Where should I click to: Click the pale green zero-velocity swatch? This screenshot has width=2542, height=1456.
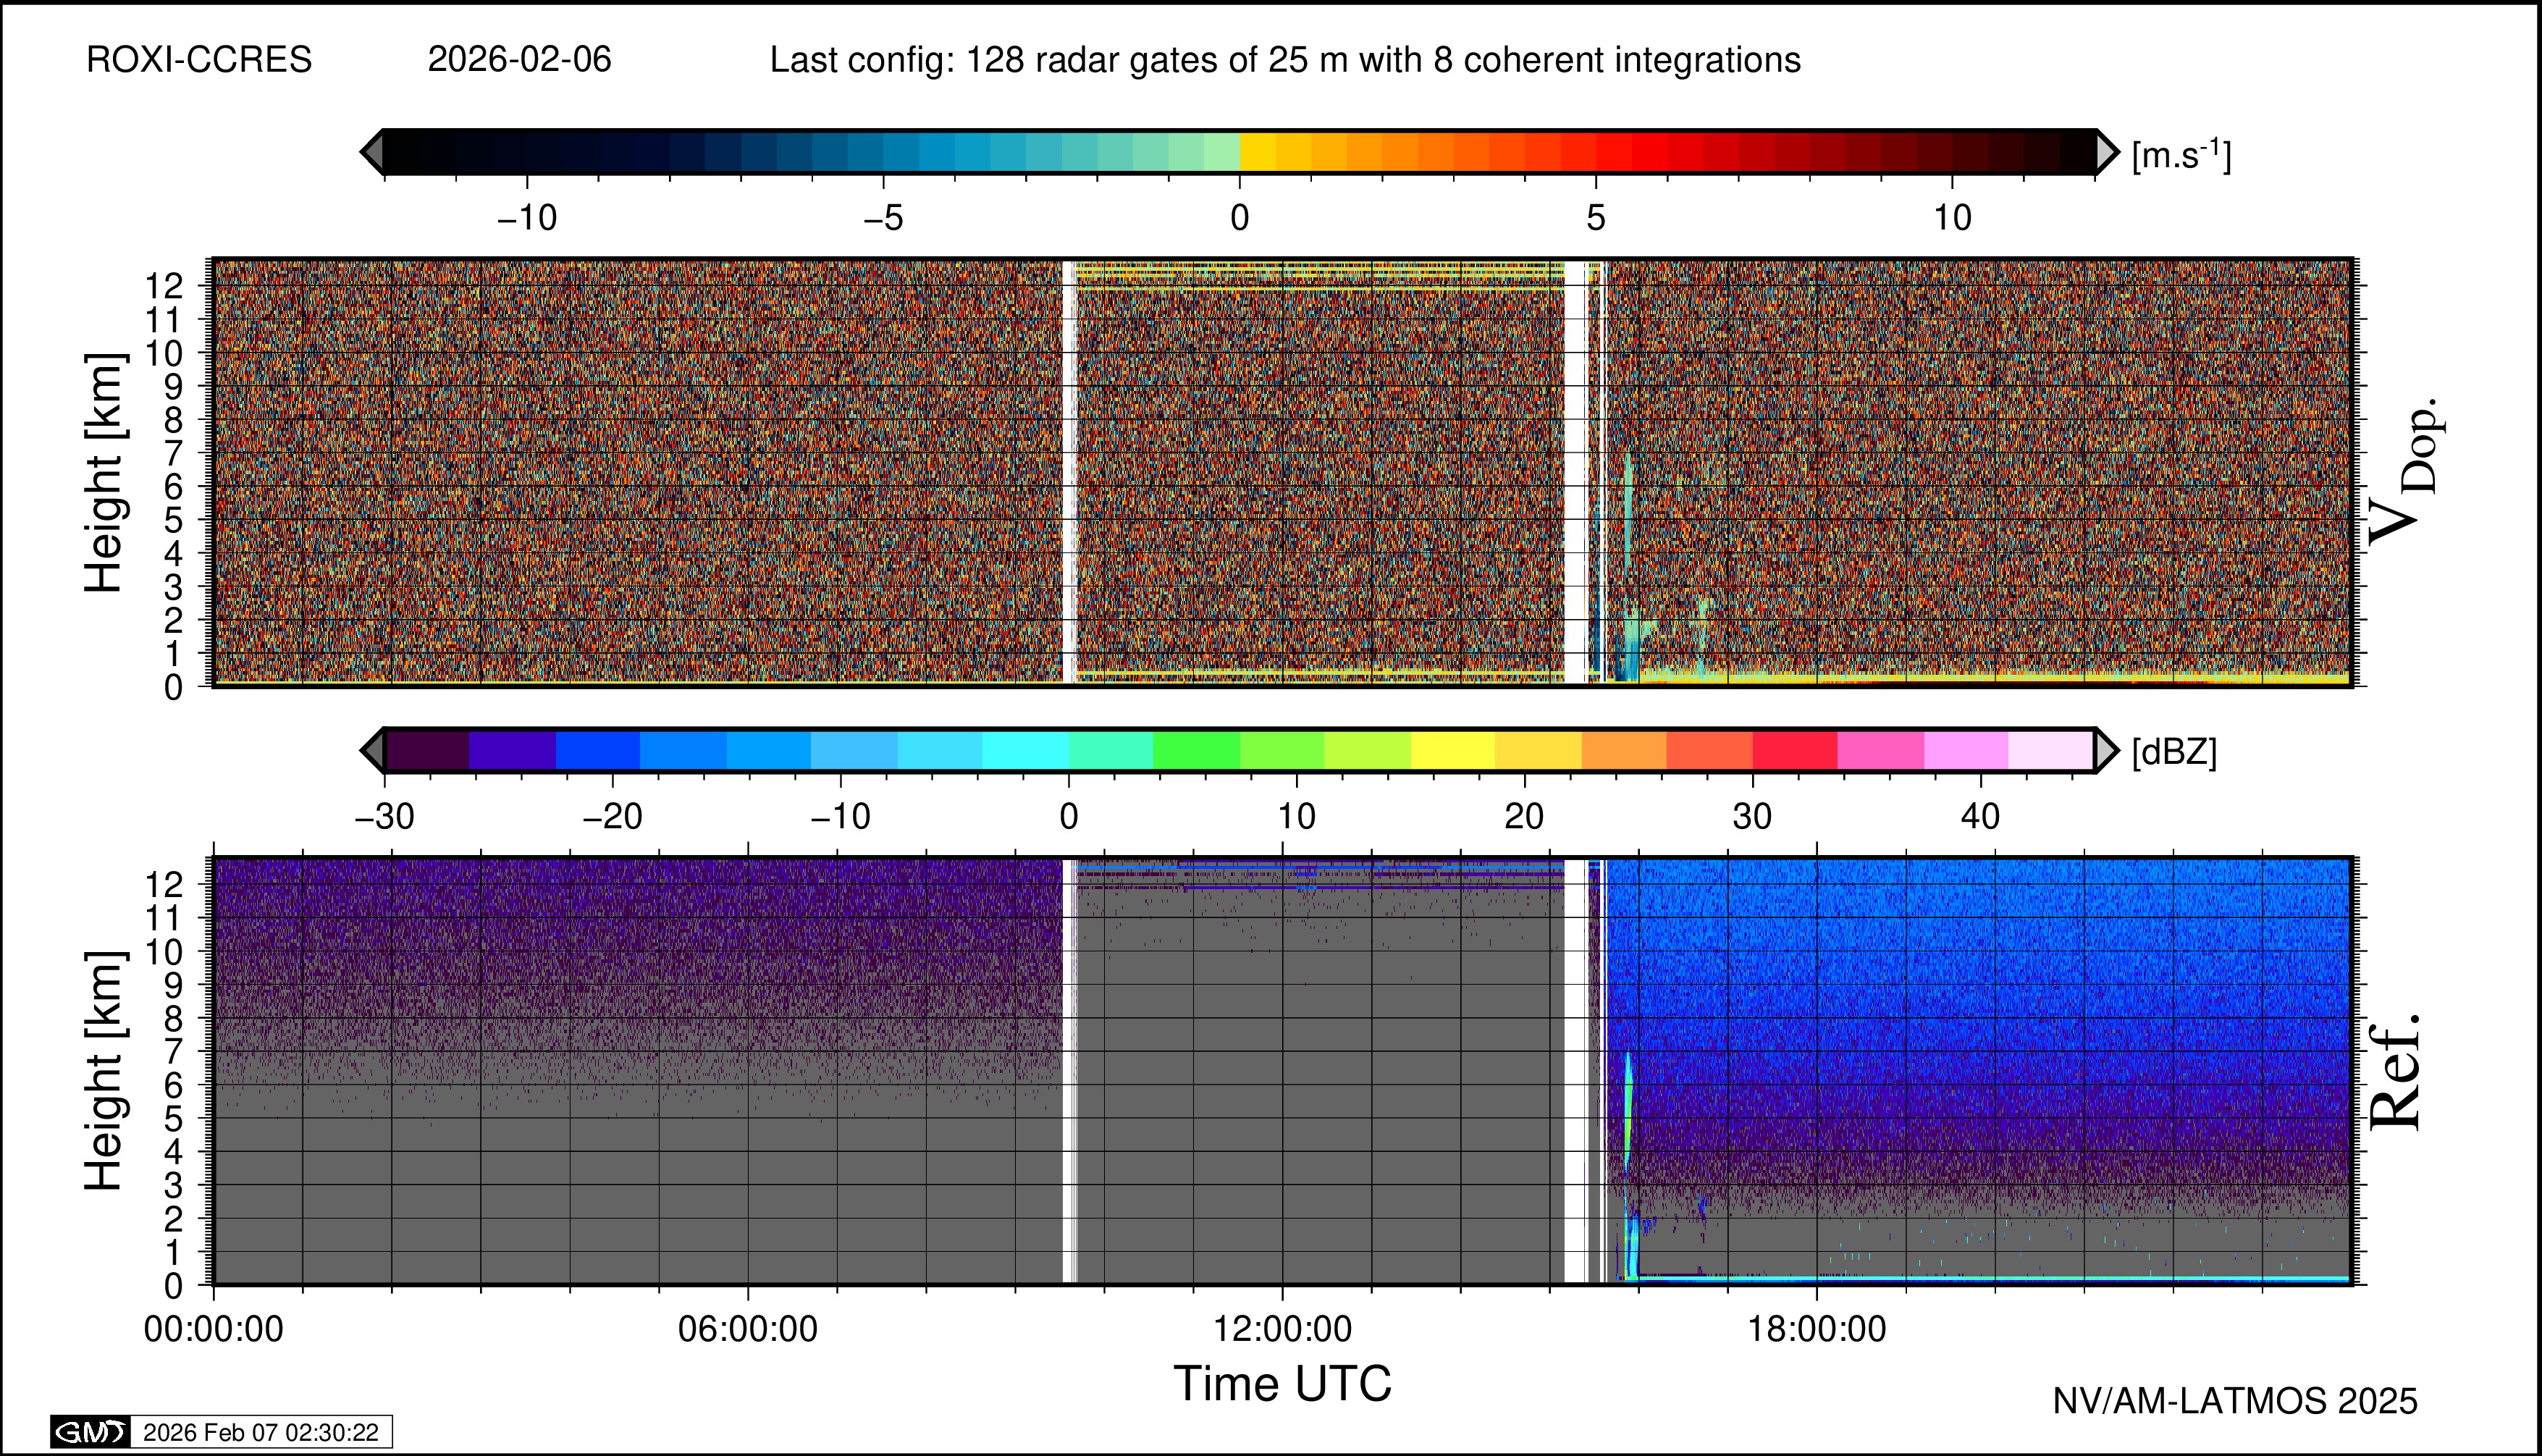pos(1221,152)
